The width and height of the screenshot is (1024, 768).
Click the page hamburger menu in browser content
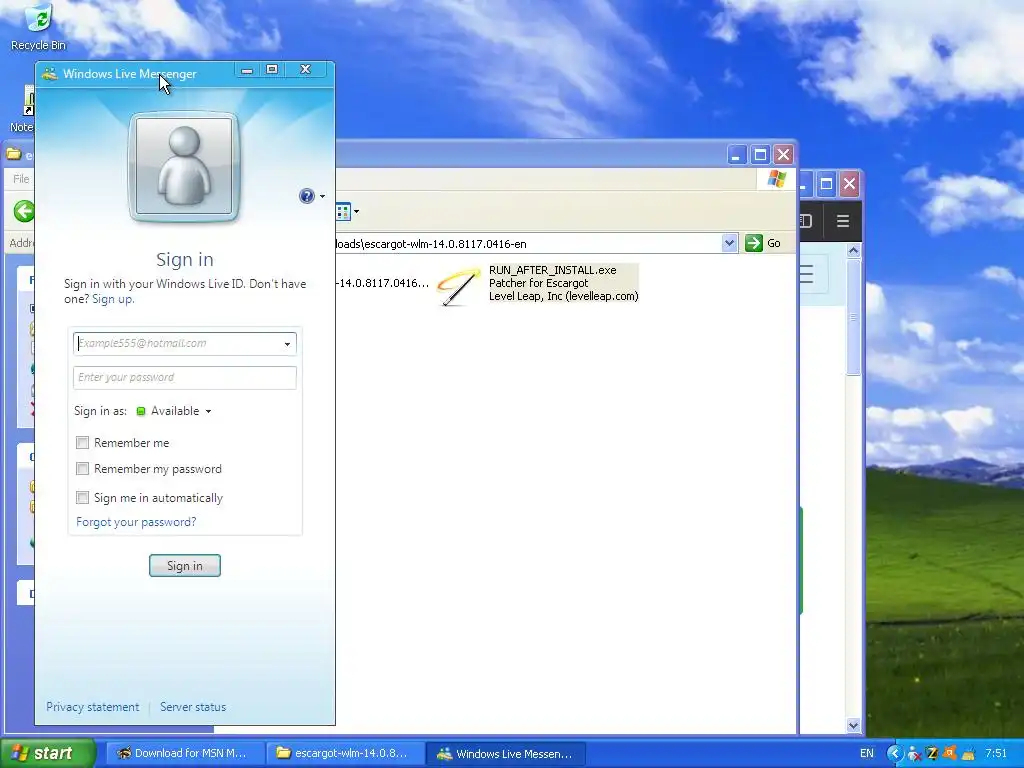pos(807,274)
